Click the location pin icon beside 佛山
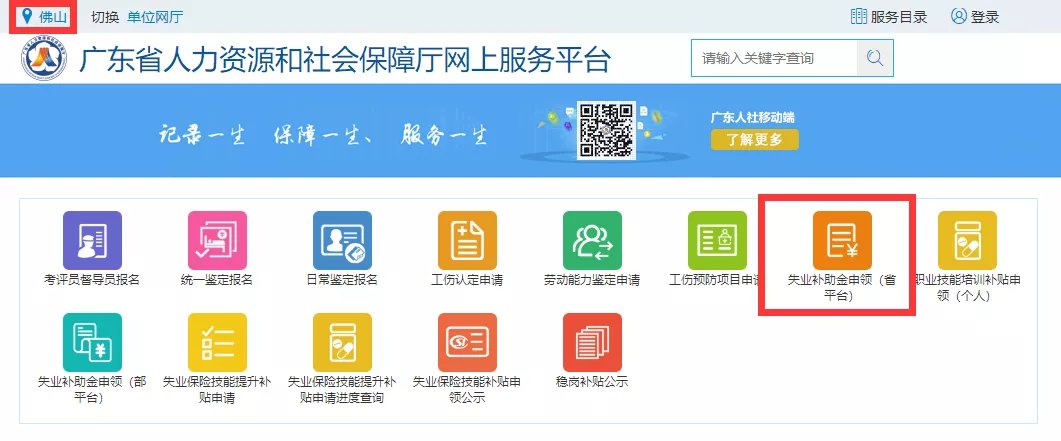The width and height of the screenshot is (1061, 441). point(27,16)
